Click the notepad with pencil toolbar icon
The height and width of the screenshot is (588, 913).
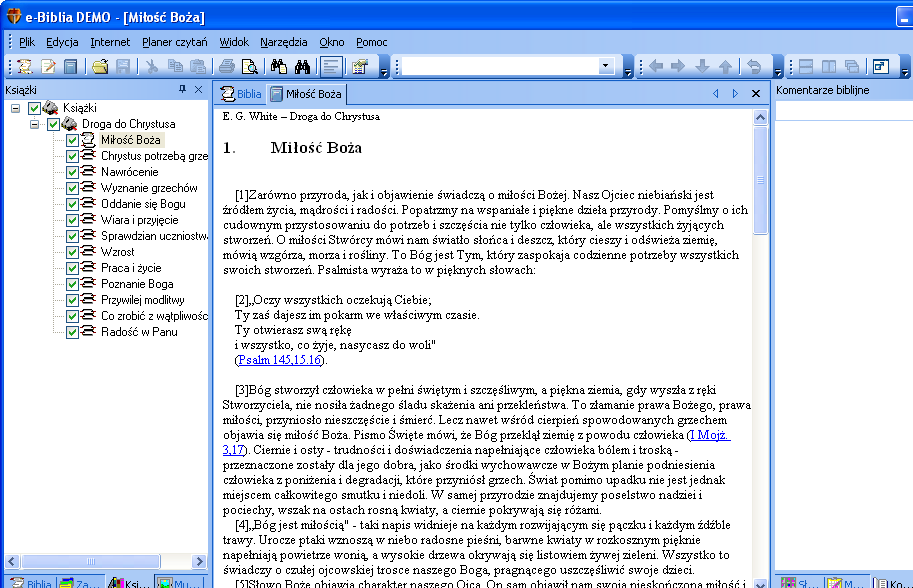tap(48, 67)
